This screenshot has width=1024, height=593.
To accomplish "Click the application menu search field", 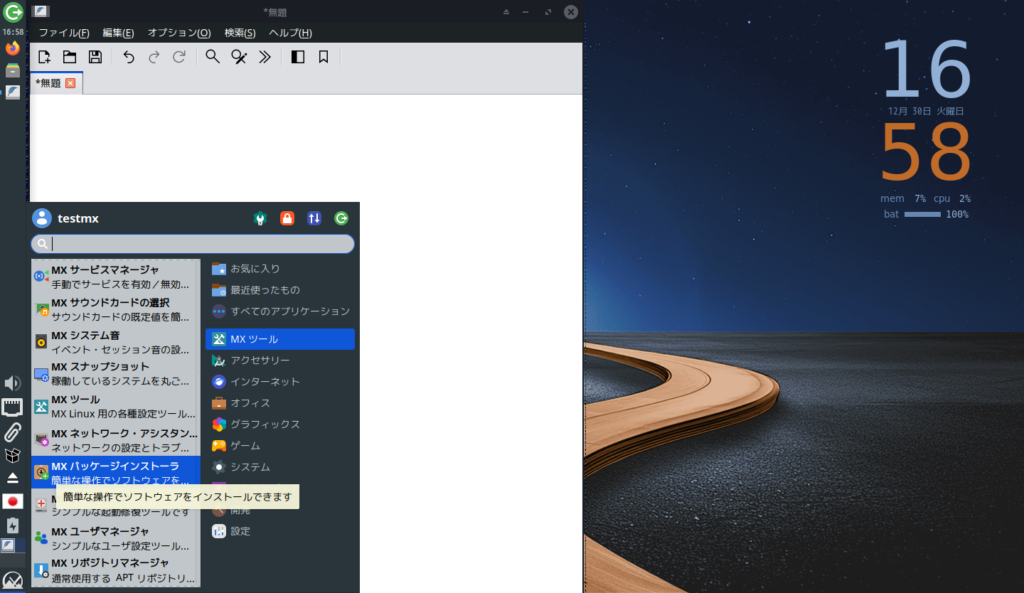I will 200,244.
